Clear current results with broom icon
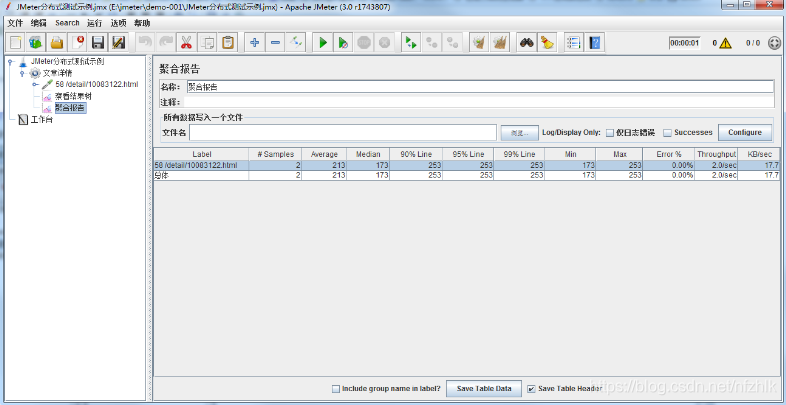 [x=479, y=43]
